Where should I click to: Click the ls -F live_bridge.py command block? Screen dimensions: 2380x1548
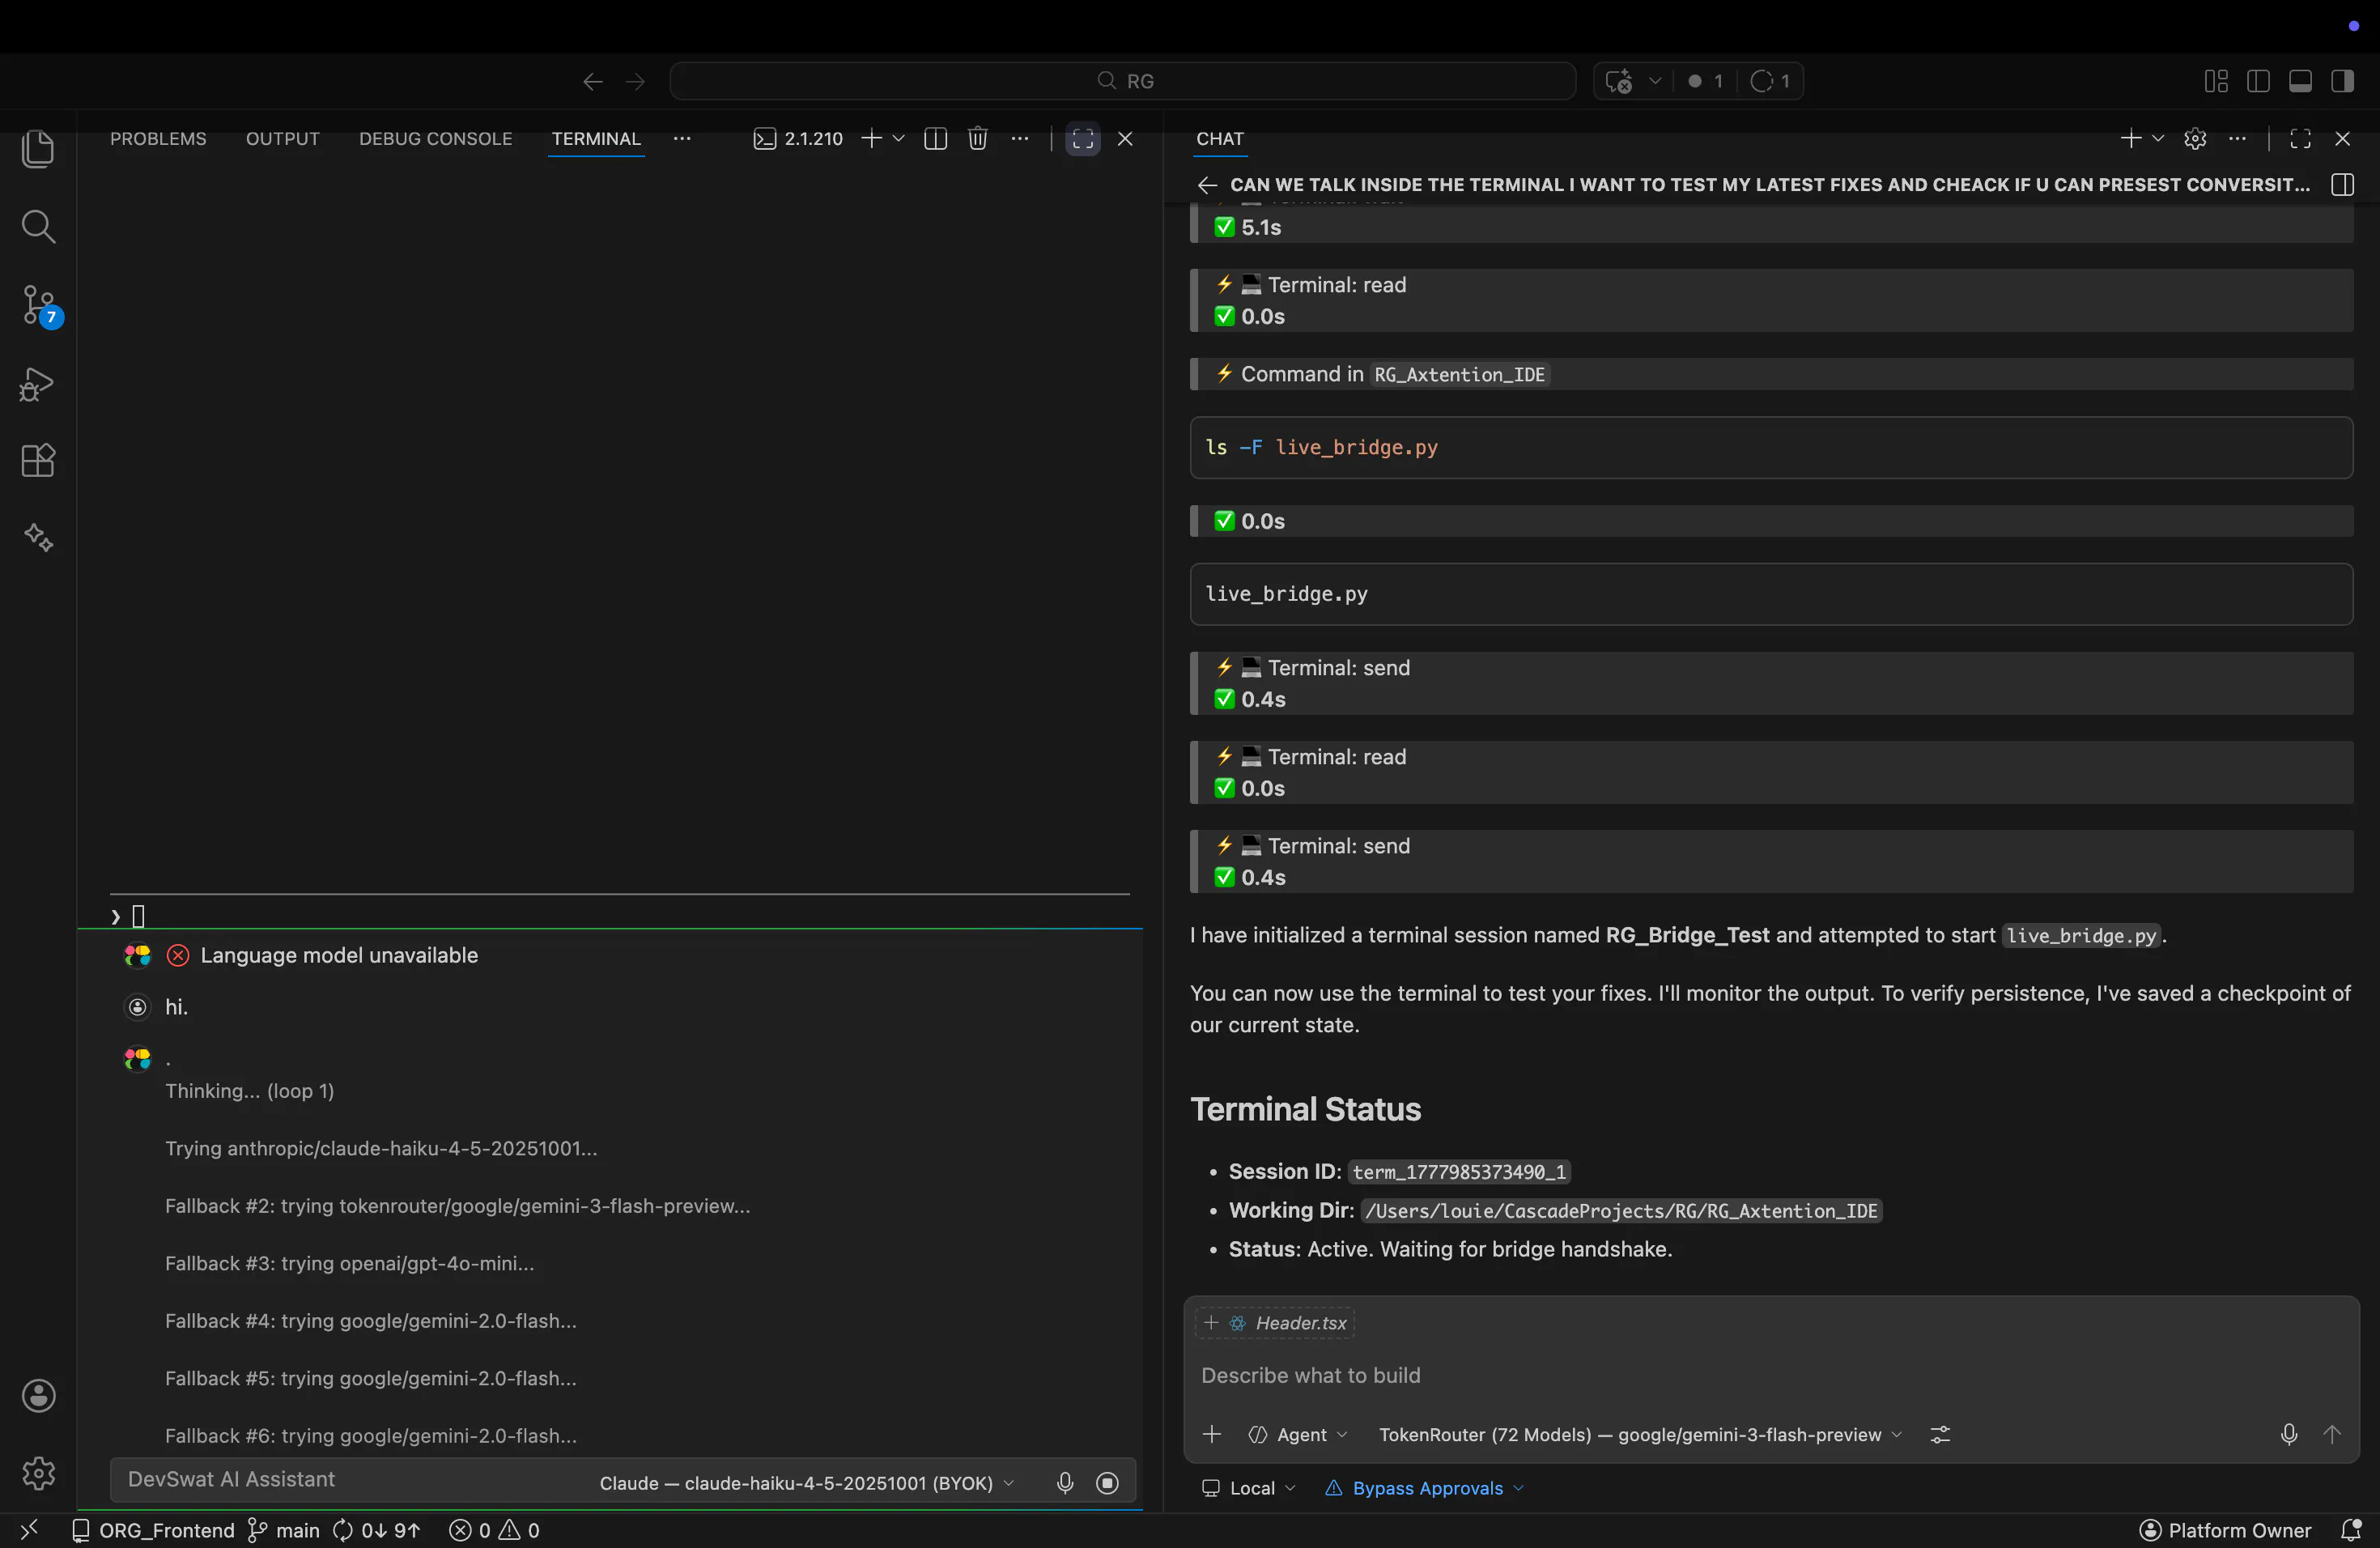[1770, 448]
